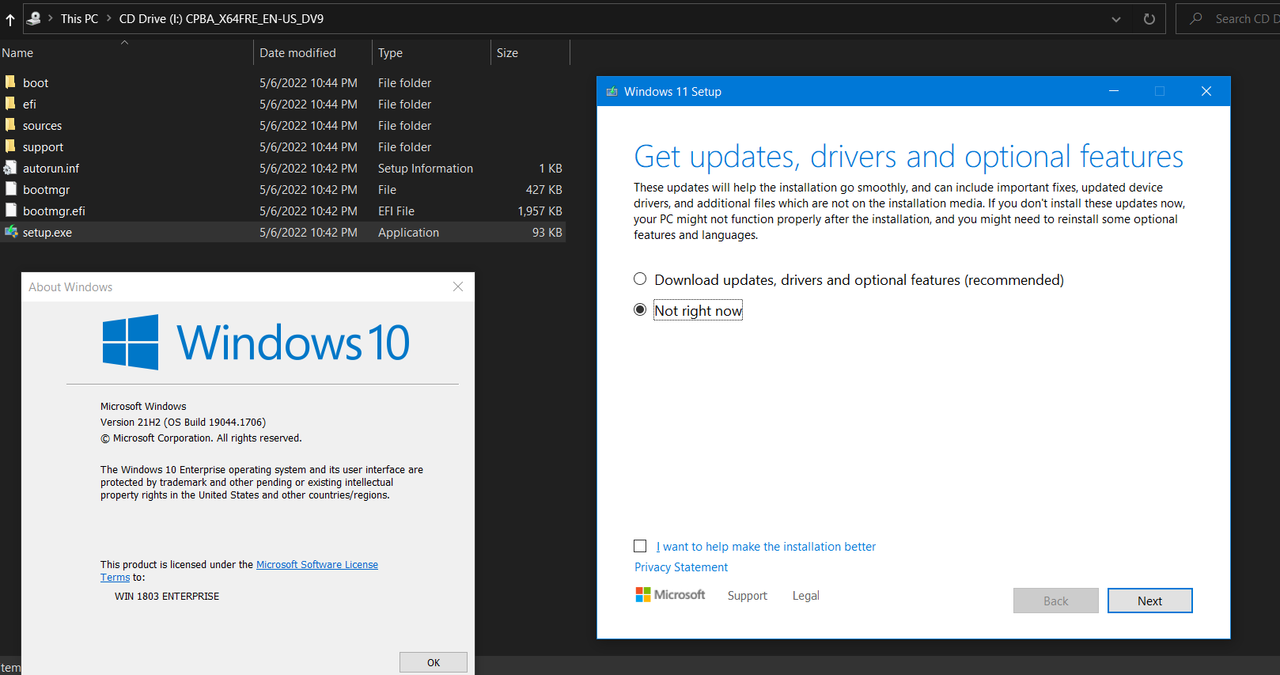Screen dimensions: 1280x675
Task: Click the bootmgr.efi file icon
Action: click(x=11, y=211)
